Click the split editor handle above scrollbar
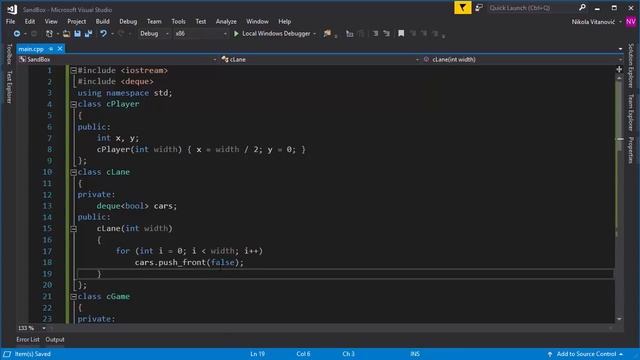The width and height of the screenshot is (640, 360). (x=619, y=69)
